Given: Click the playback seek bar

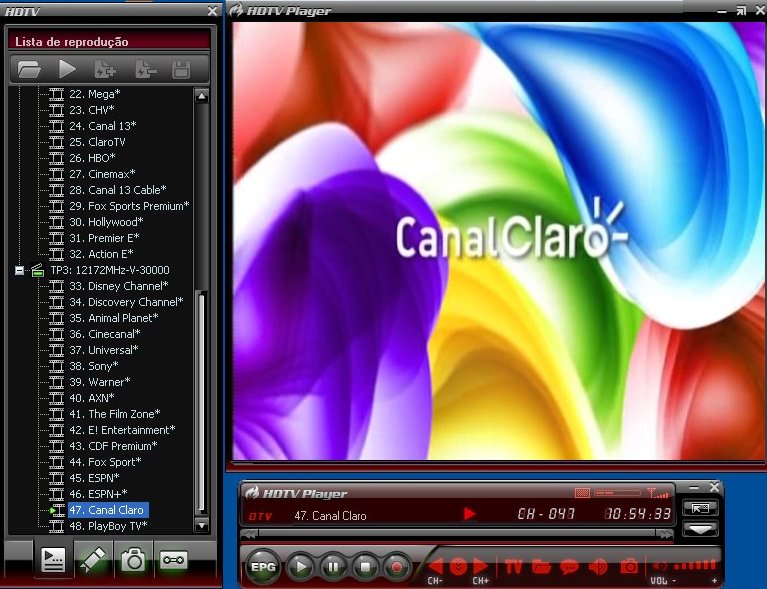Looking at the screenshot, I should click(x=457, y=534).
